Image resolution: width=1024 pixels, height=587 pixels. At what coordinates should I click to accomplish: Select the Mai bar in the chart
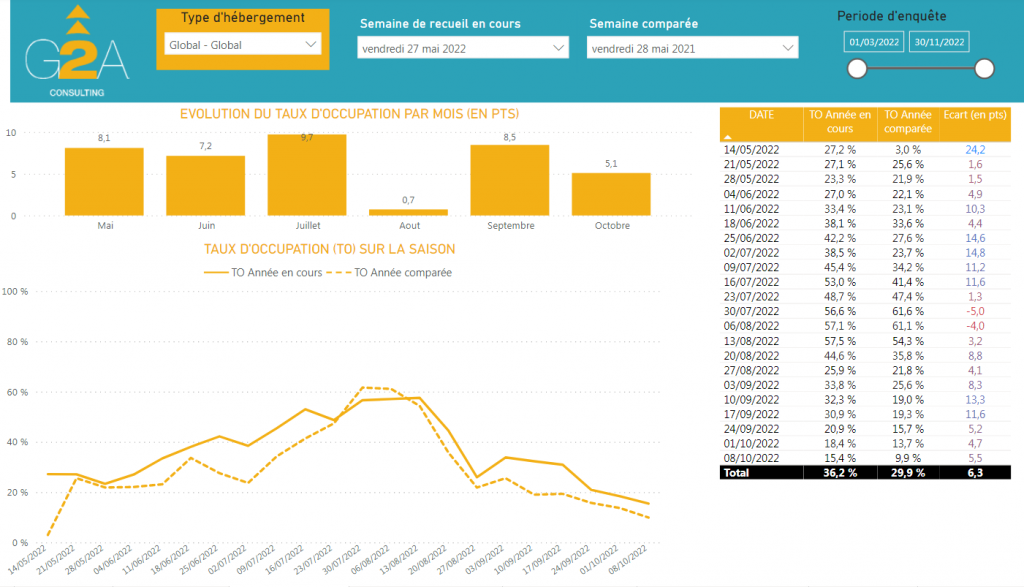[x=104, y=181]
